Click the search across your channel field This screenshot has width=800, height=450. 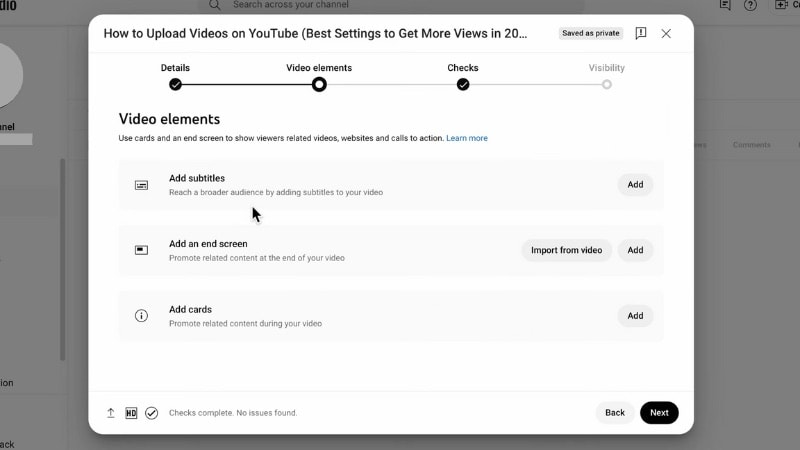click(391, 5)
